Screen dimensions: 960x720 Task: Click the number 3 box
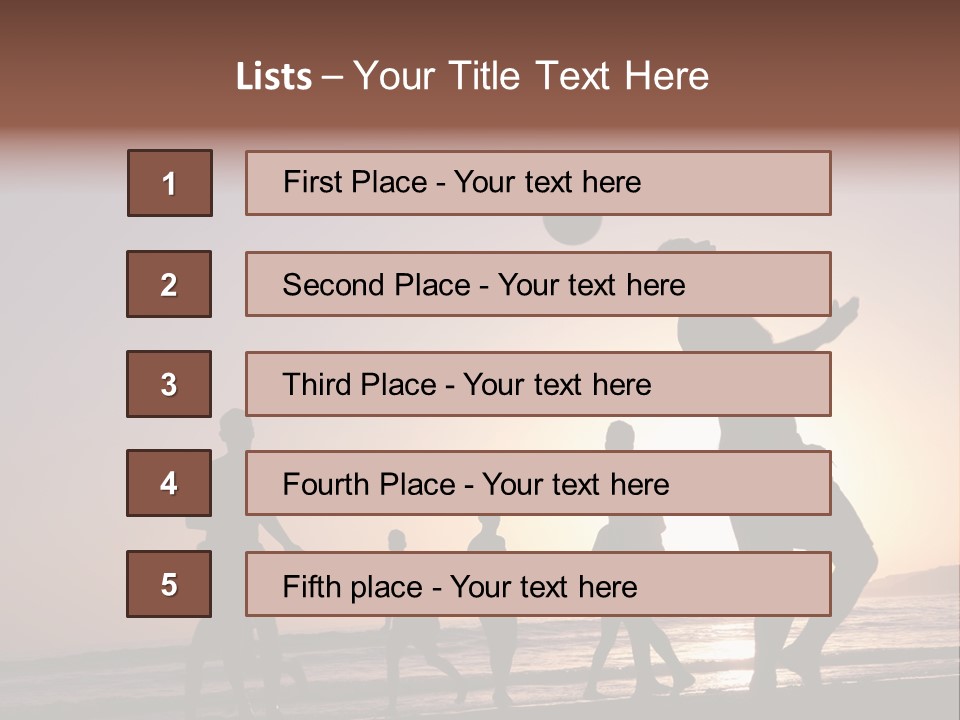point(169,384)
